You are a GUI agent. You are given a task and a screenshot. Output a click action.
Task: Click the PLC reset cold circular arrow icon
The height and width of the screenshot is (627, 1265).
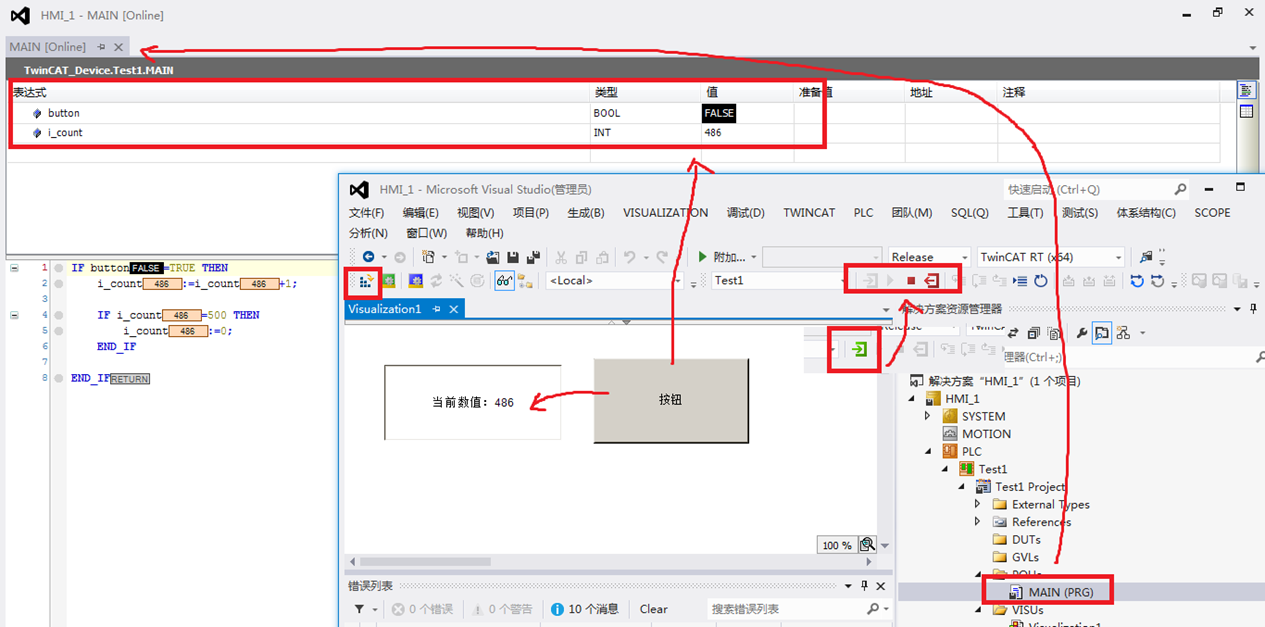(x=1041, y=281)
